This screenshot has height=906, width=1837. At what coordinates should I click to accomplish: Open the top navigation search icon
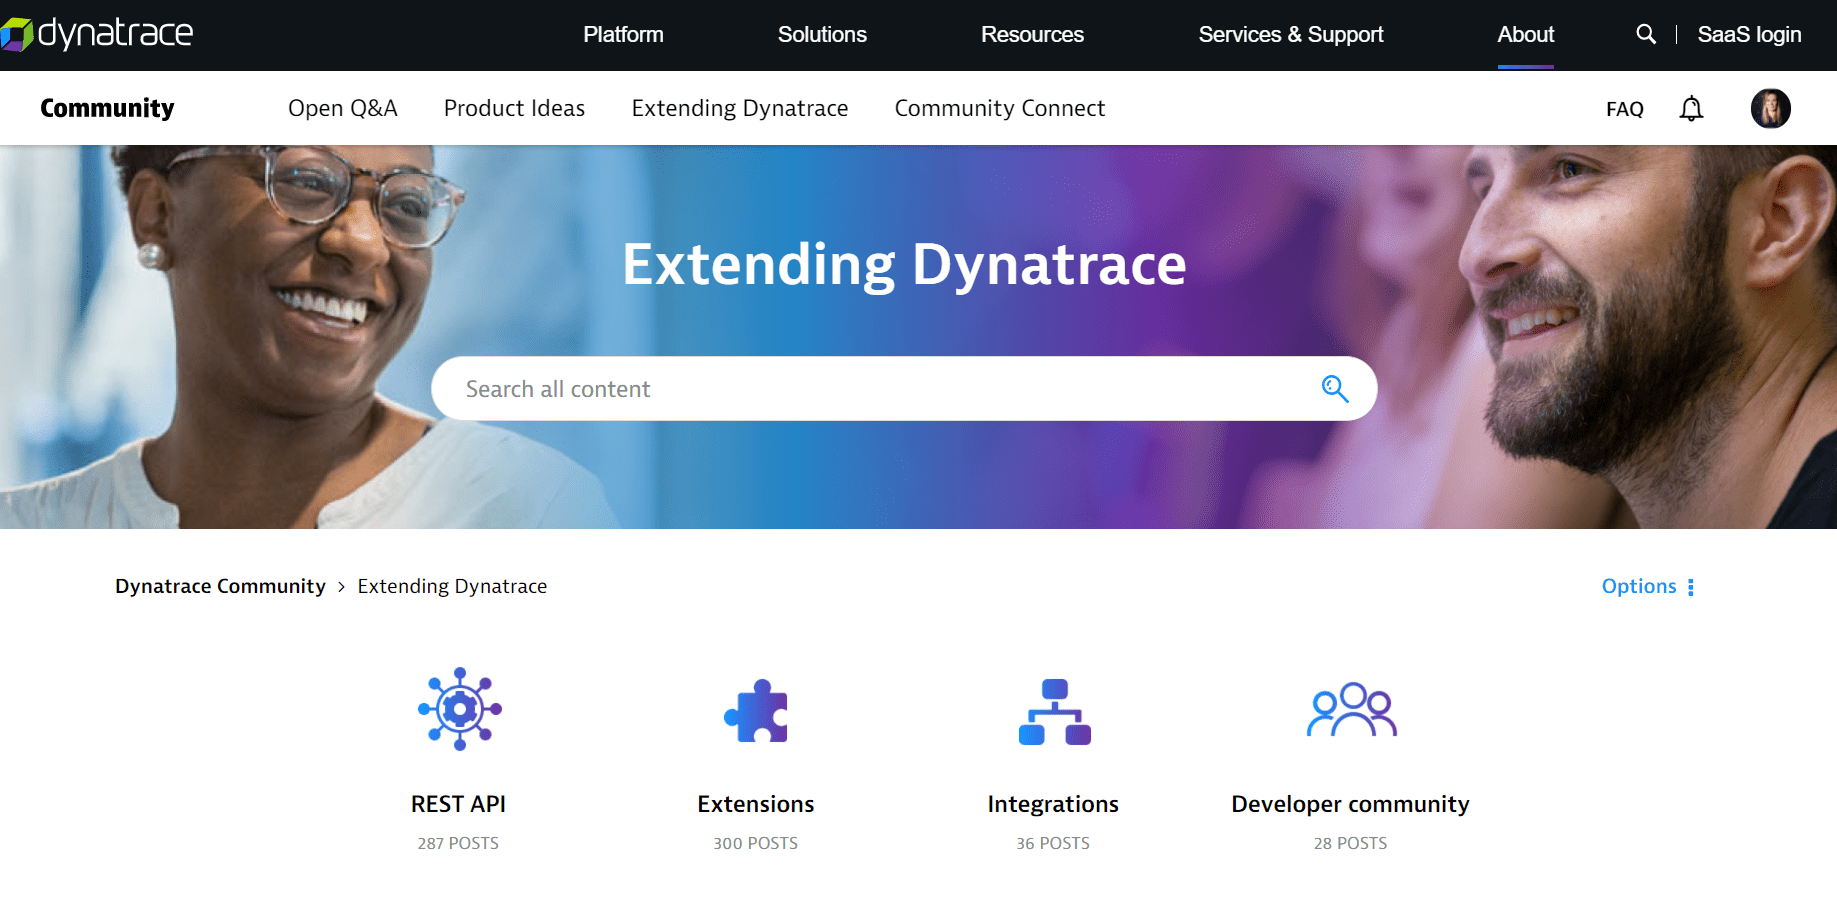coord(1646,34)
